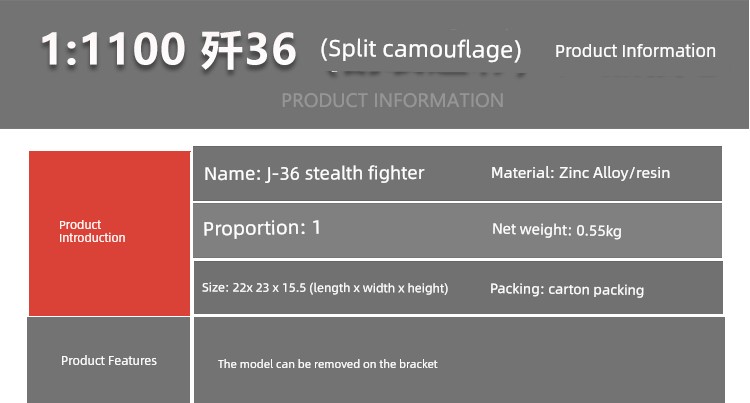Viewport: 750px width, 403px height.
Task: Click the faded PRODUCT INFORMATION subtitle
Action: point(392,100)
